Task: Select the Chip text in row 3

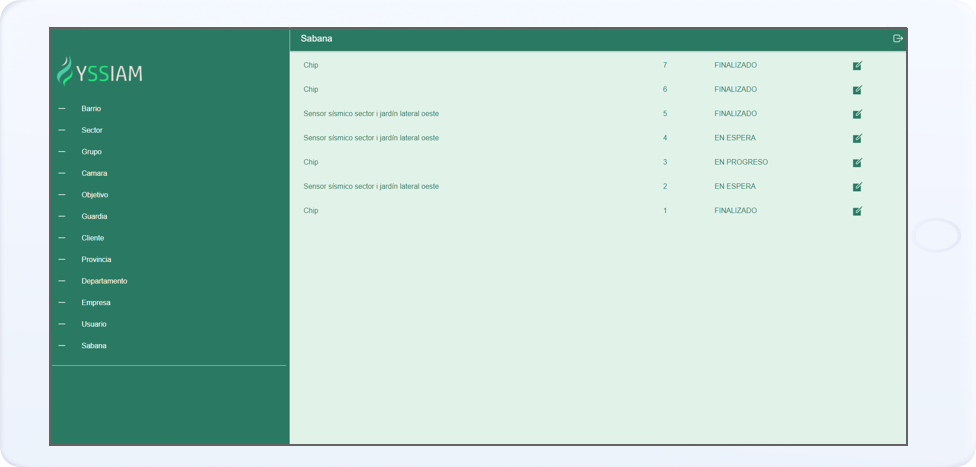Action: (311, 163)
